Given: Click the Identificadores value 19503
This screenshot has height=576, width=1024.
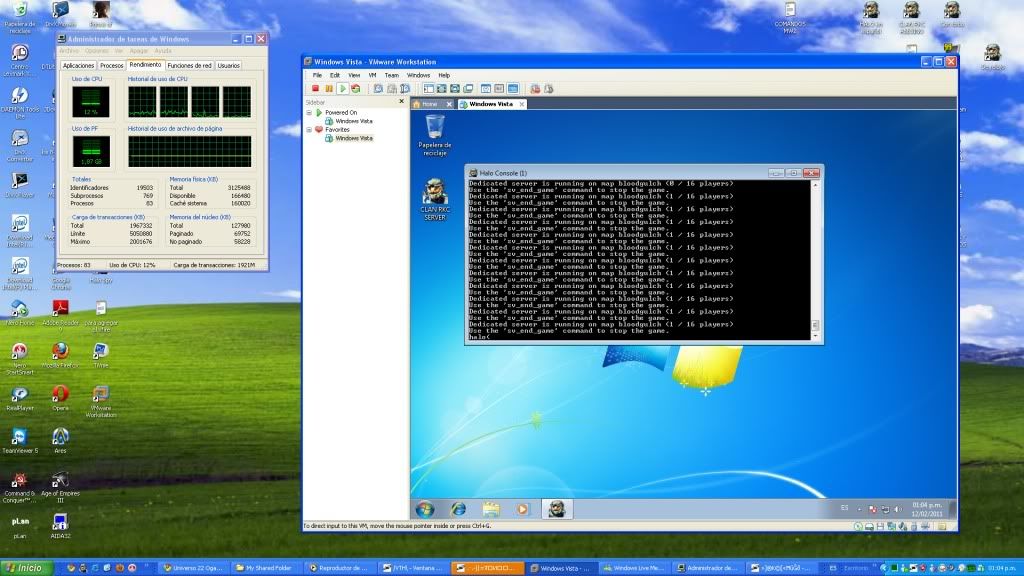Looking at the screenshot, I should [144, 187].
